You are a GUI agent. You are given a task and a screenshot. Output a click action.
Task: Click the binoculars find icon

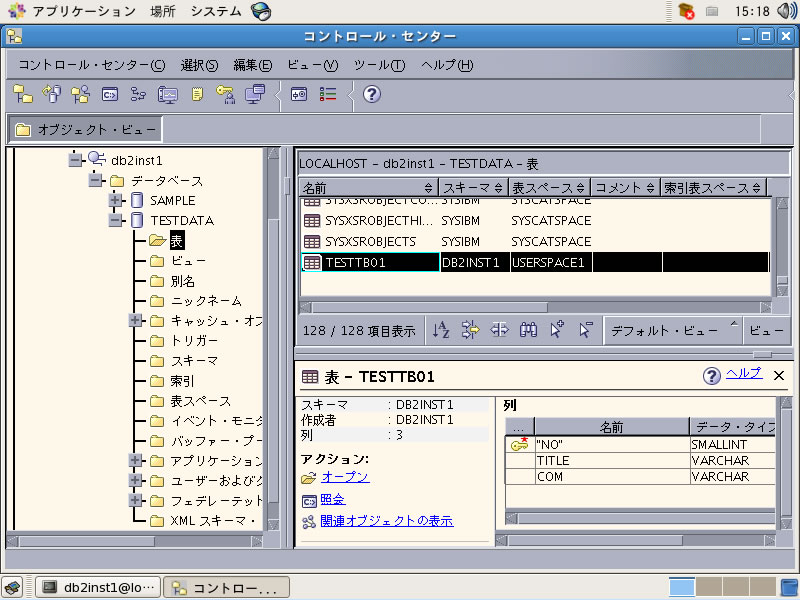(529, 330)
